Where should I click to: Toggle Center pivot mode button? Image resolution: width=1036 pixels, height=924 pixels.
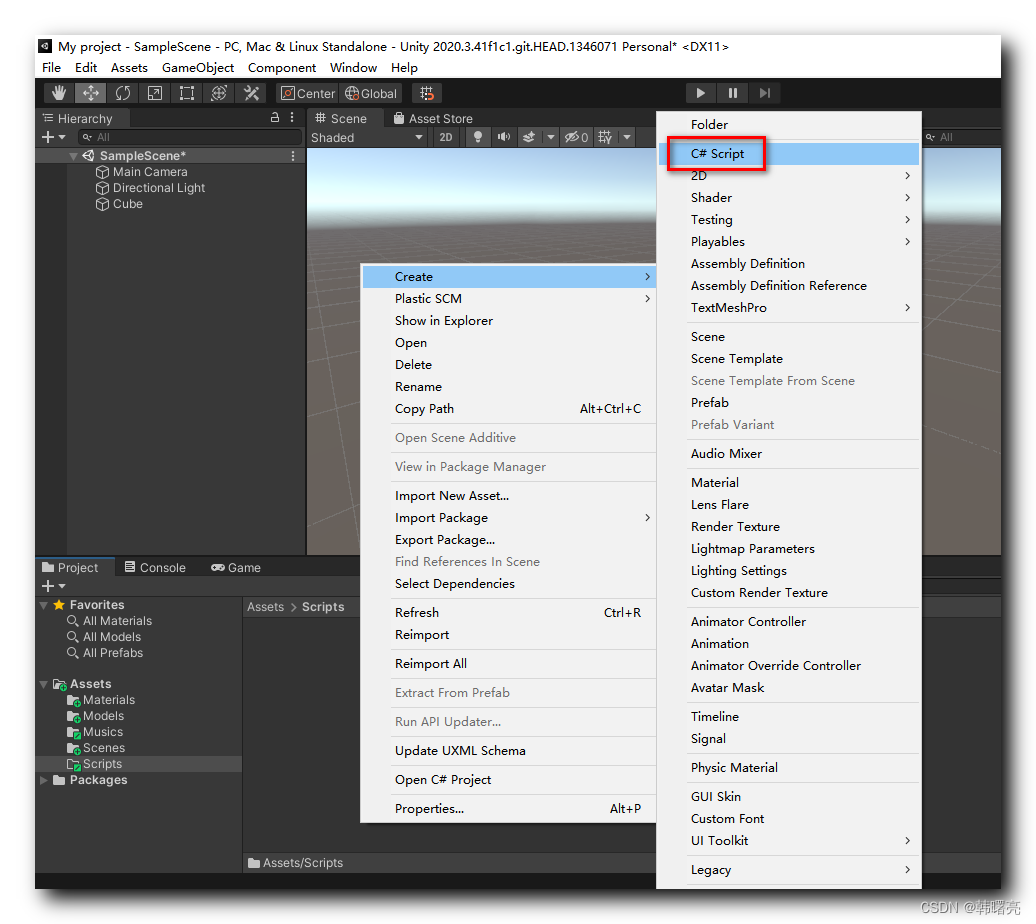point(308,93)
